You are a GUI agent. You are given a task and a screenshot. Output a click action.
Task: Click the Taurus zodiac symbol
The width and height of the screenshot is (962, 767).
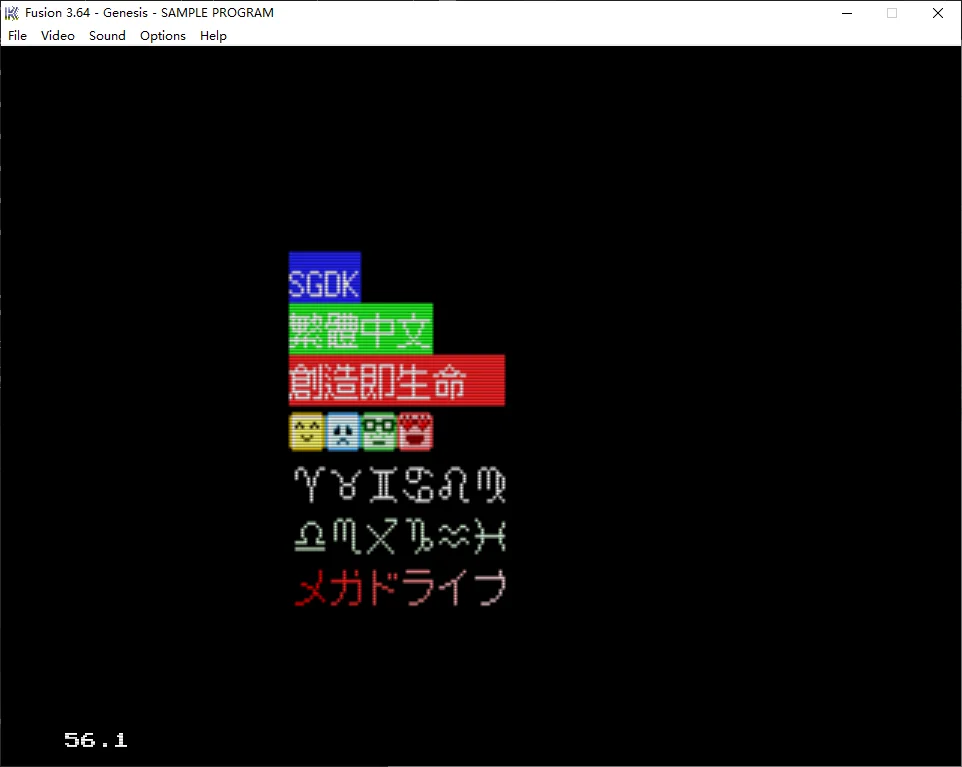pyautogui.click(x=347, y=484)
